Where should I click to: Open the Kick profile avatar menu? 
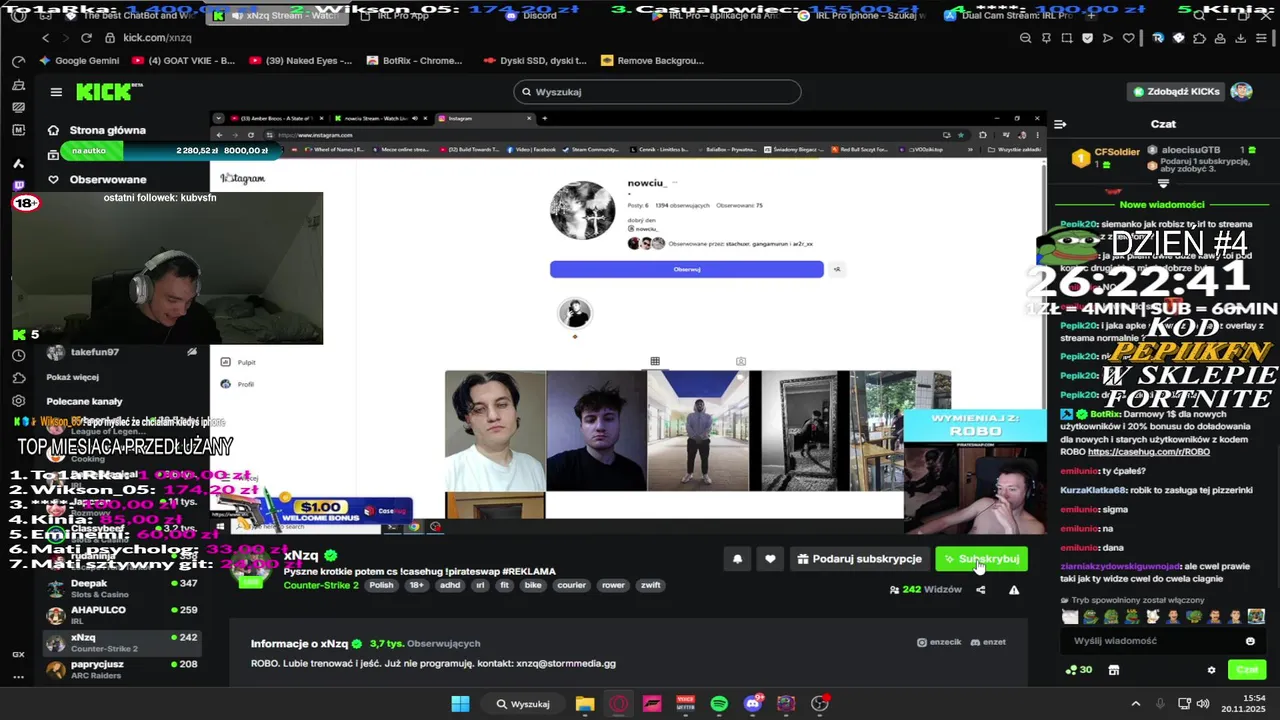(1241, 92)
